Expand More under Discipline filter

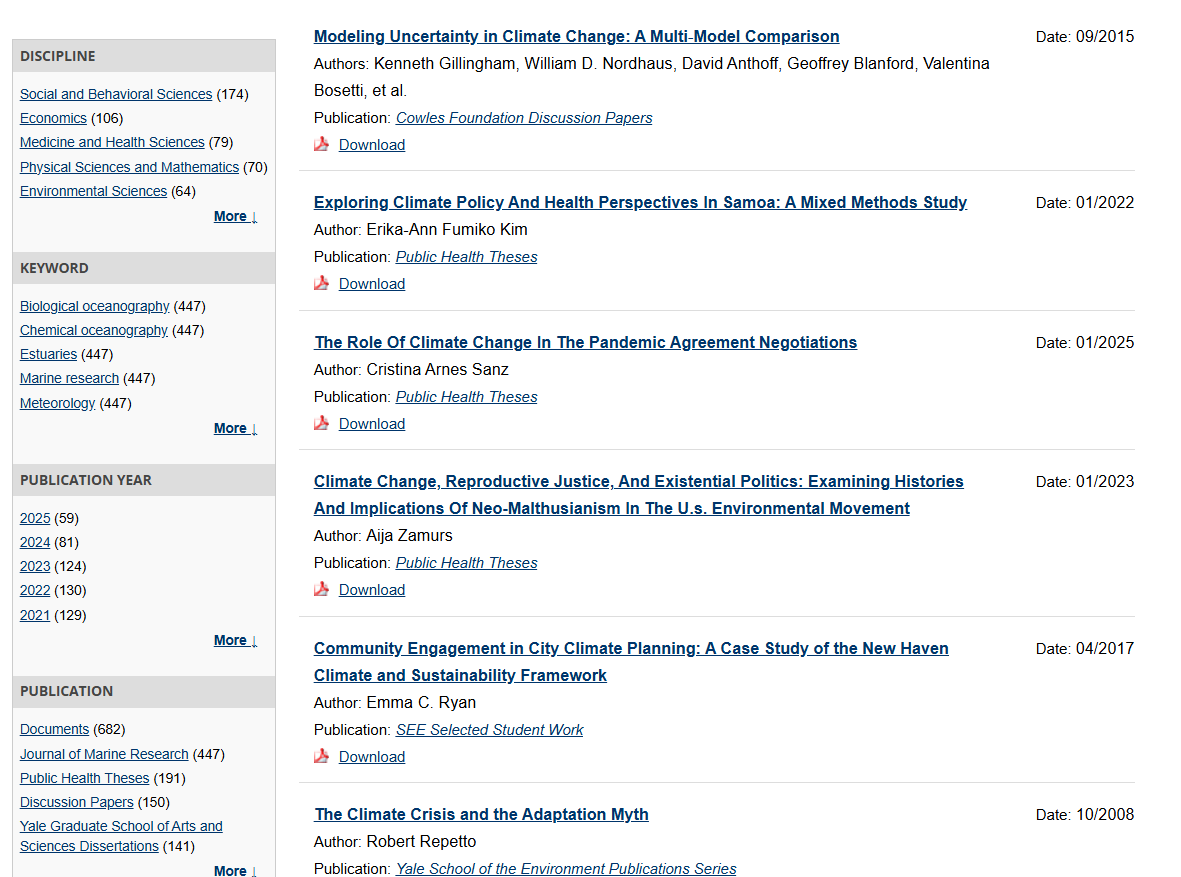(x=235, y=216)
